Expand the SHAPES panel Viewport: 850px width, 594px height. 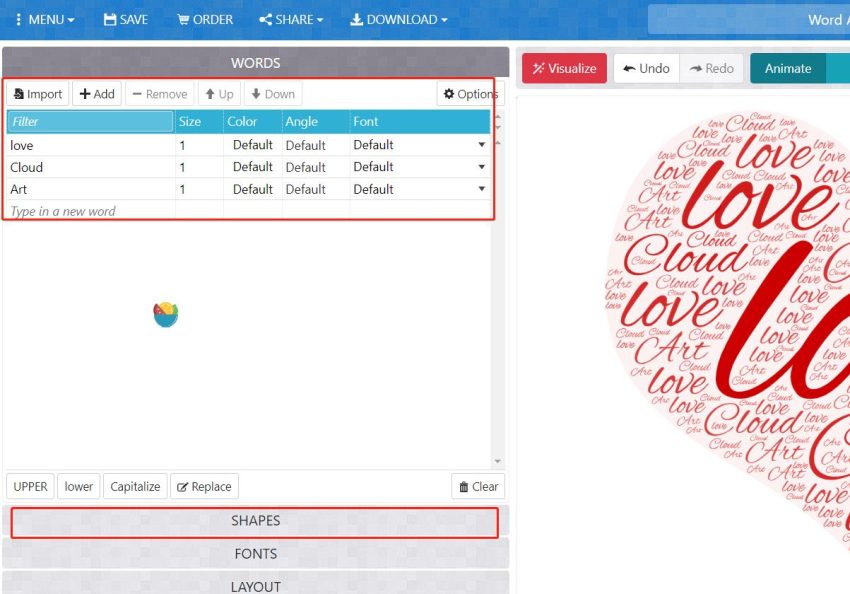[255, 521]
